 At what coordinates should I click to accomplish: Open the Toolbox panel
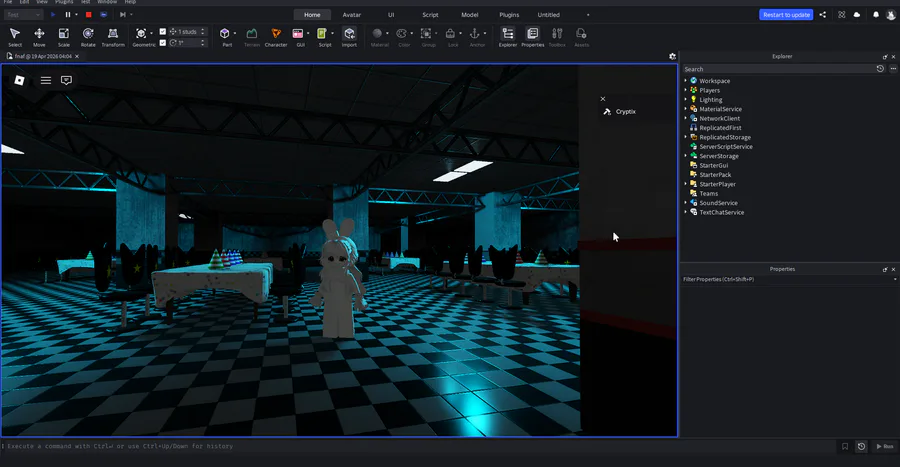click(x=557, y=37)
